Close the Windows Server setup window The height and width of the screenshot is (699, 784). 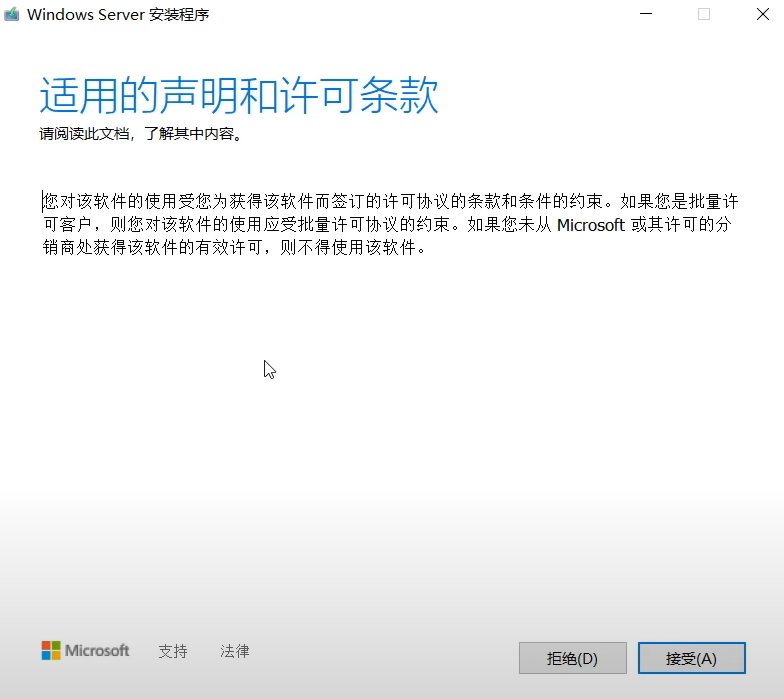point(759,15)
